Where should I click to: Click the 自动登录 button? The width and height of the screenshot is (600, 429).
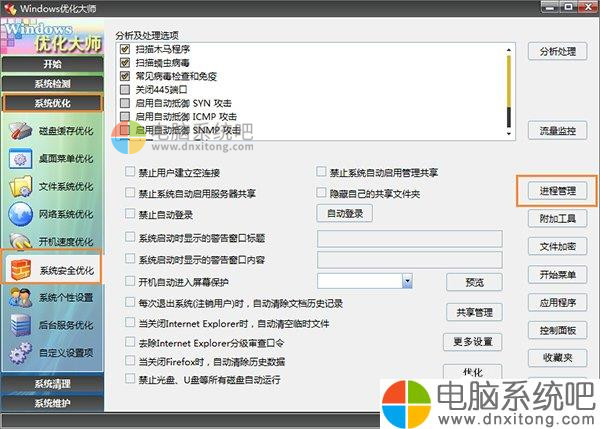(344, 214)
